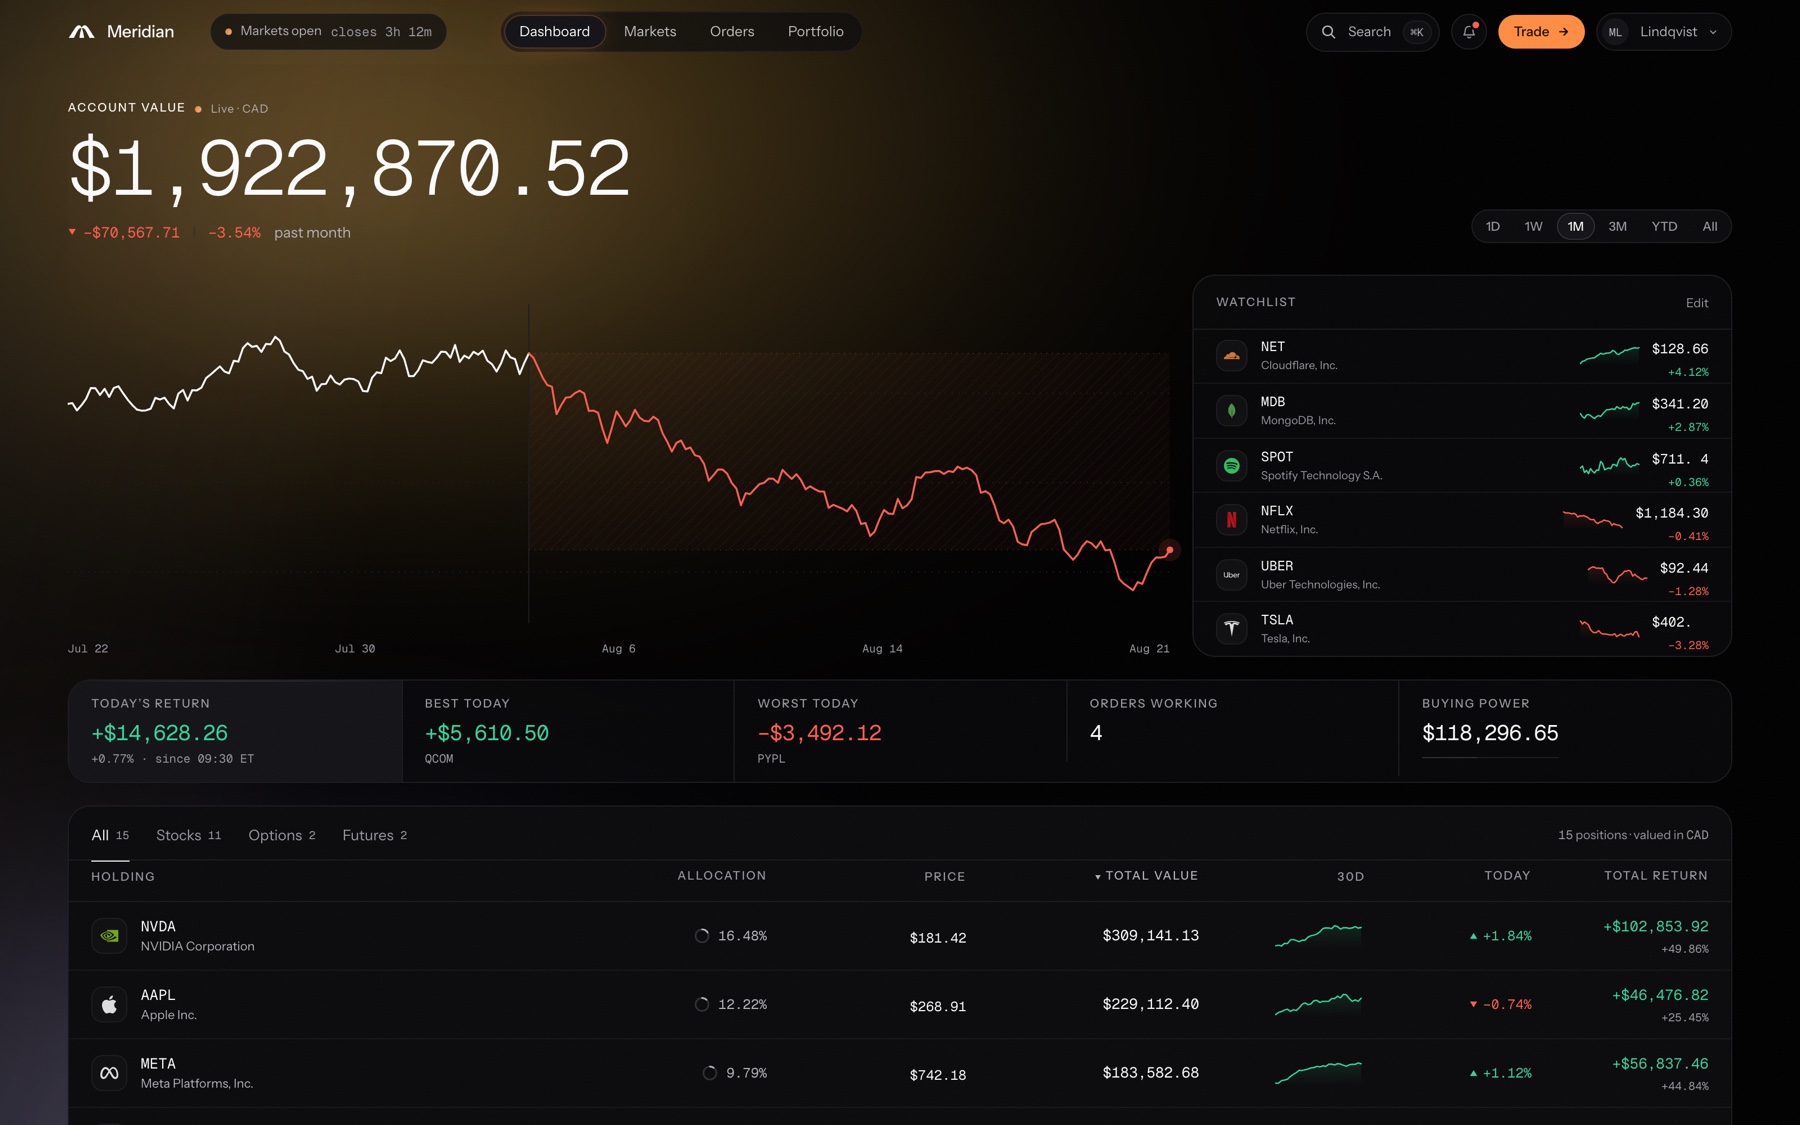Click NVDA price $181.42

coord(938,938)
